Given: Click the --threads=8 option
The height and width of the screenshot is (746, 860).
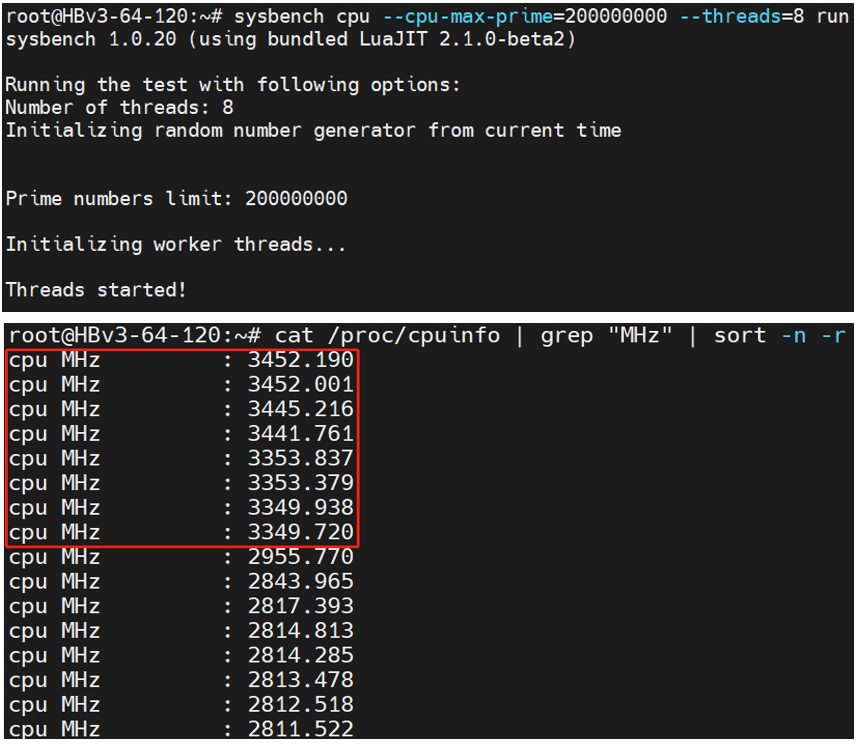Looking at the screenshot, I should [x=742, y=16].
